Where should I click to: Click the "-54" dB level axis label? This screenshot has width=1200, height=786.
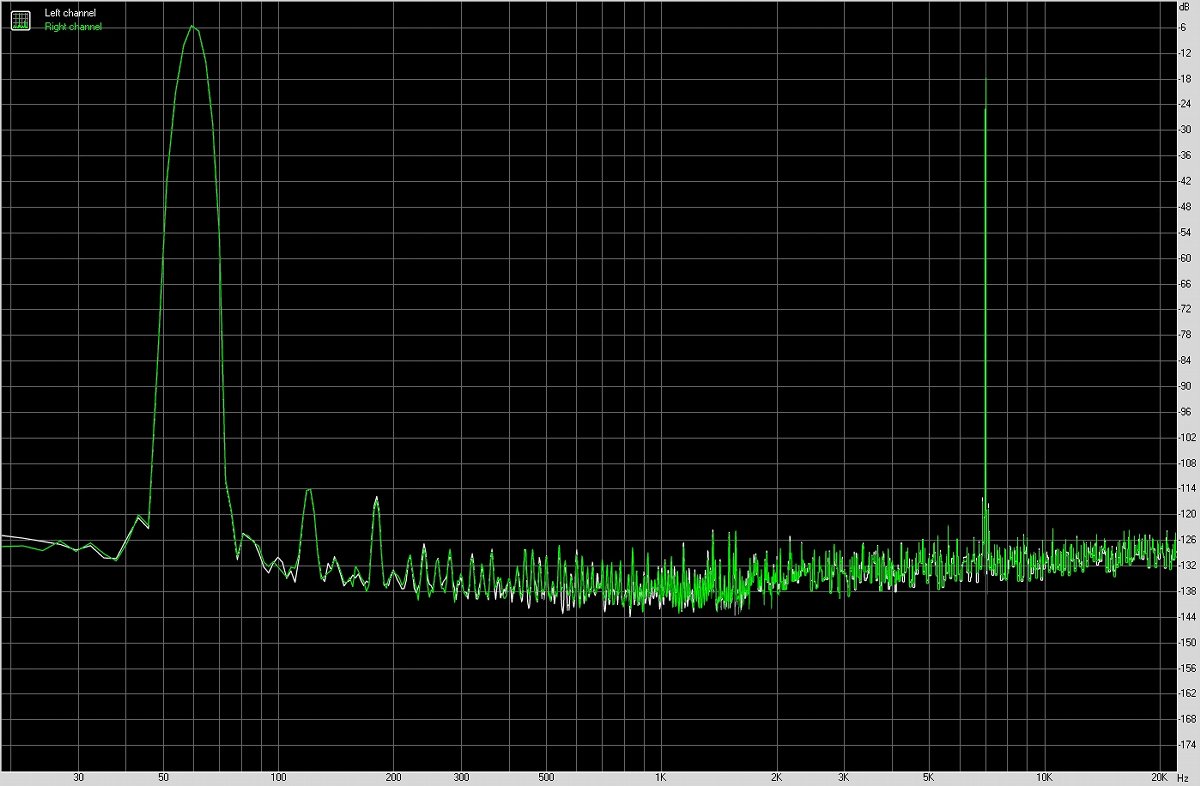point(1185,232)
